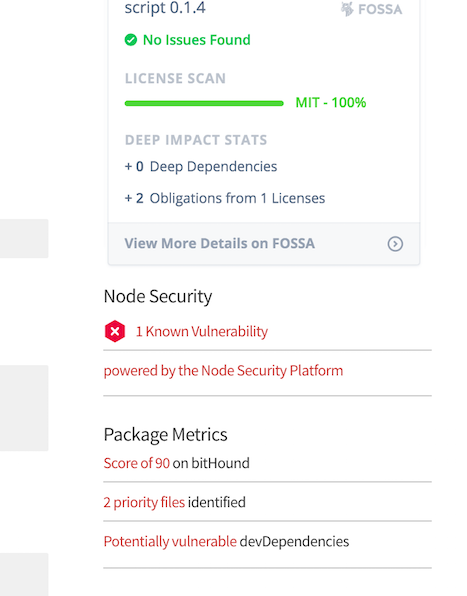Click the 'on bitHound' text
The width and height of the screenshot is (467, 596).
(x=211, y=463)
